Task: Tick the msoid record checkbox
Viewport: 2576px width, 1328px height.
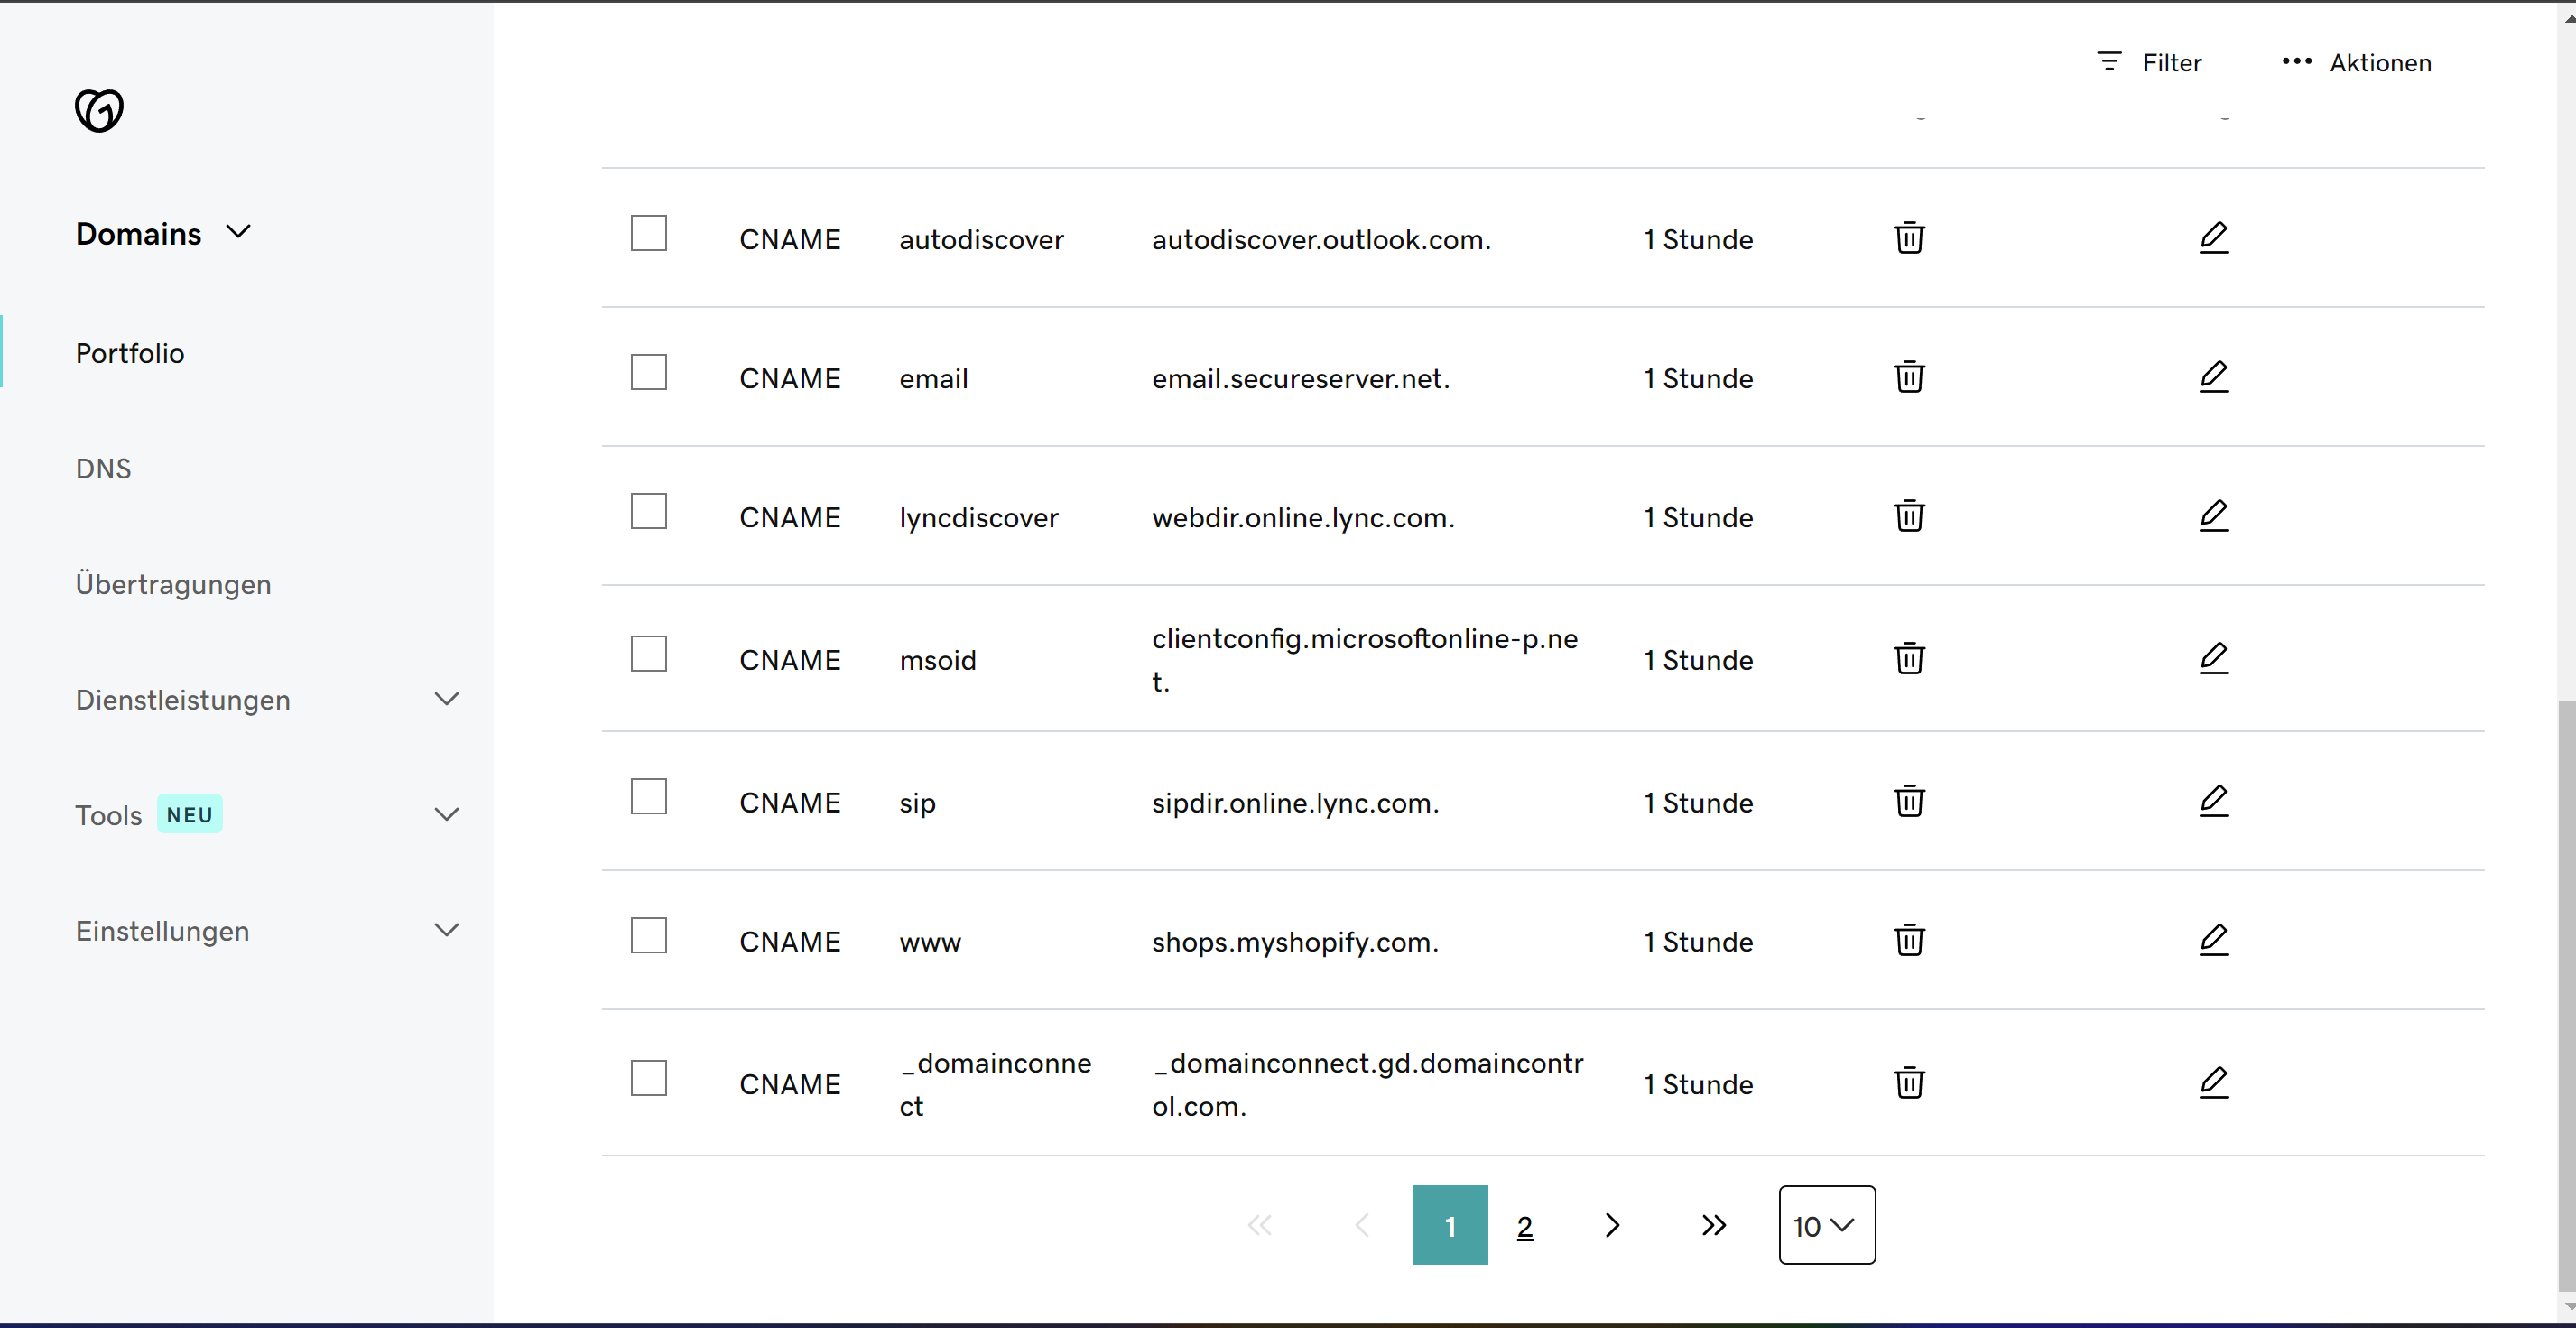Action: [x=648, y=654]
